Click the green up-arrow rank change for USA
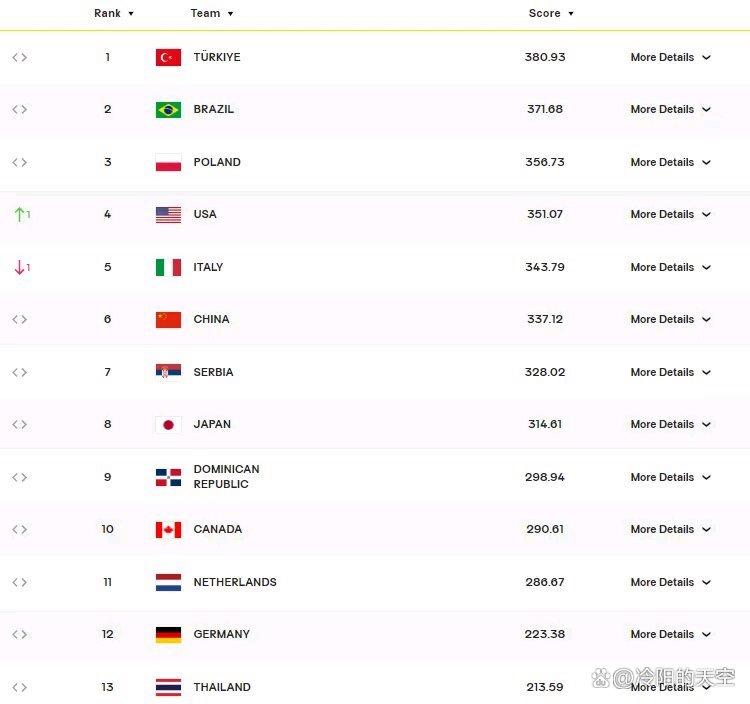Image resolution: width=750 pixels, height=704 pixels. click(22, 214)
